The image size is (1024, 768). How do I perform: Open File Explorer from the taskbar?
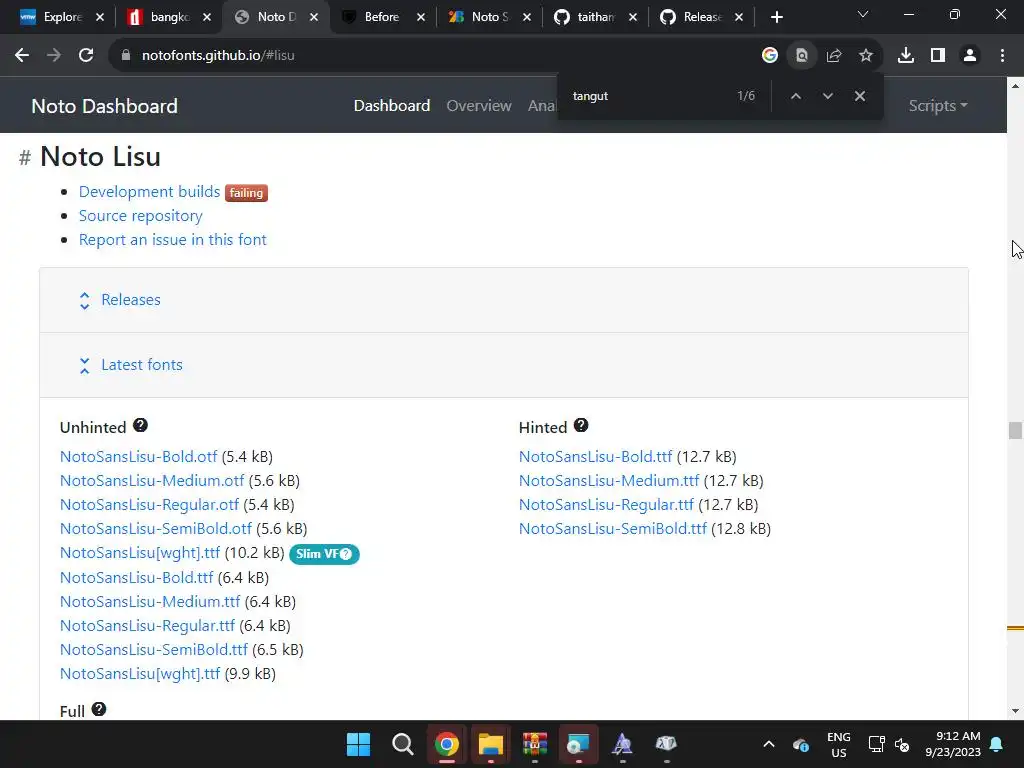[490, 744]
